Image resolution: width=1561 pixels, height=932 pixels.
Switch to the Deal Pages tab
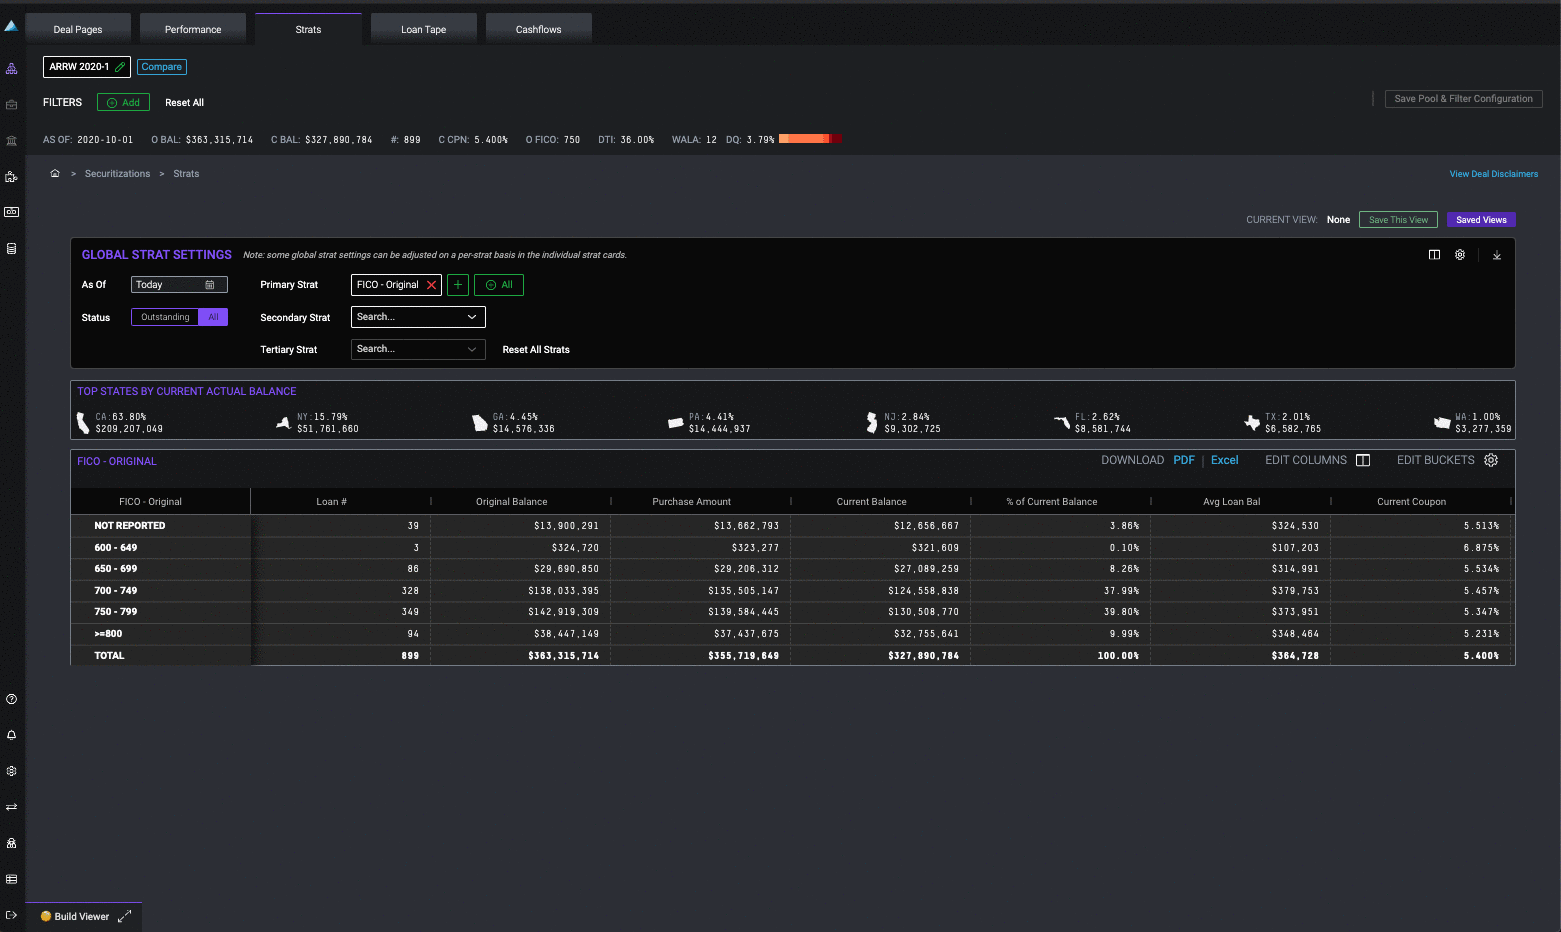78,29
